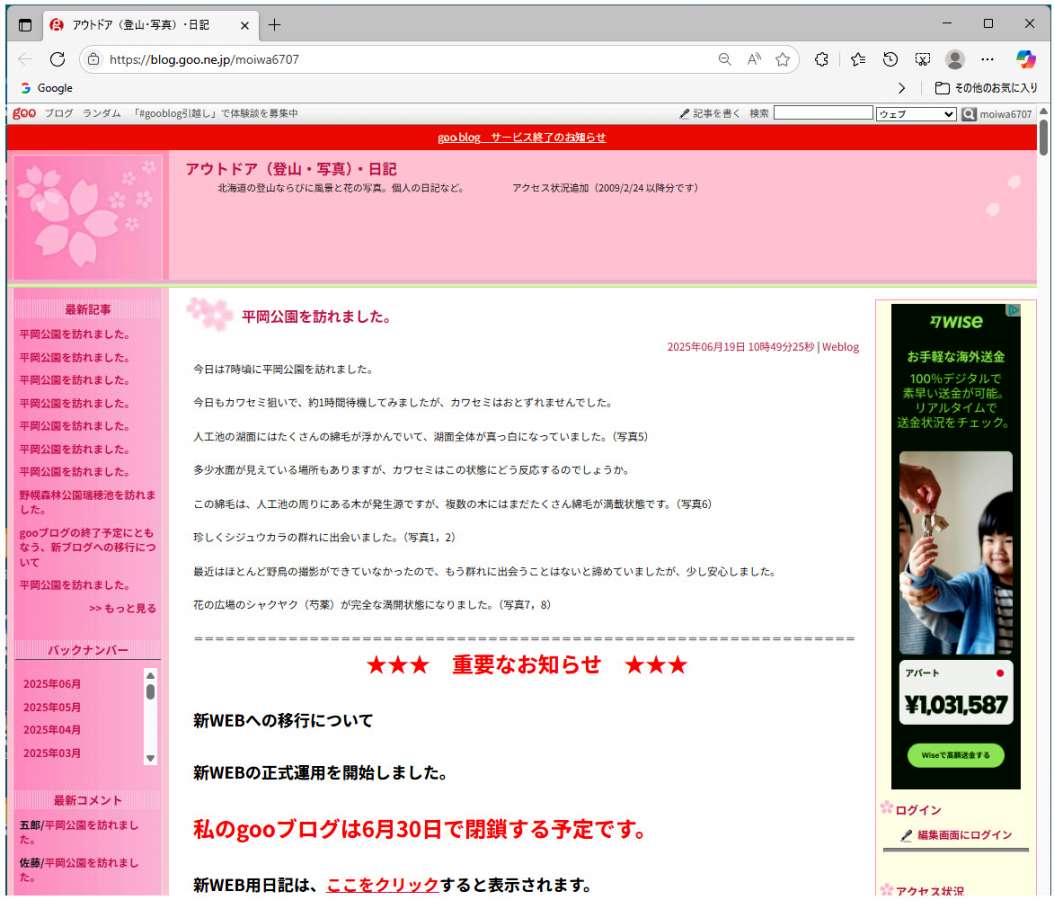Open the browser Extensions puzzle icon
1054x900 pixels.
[822, 59]
